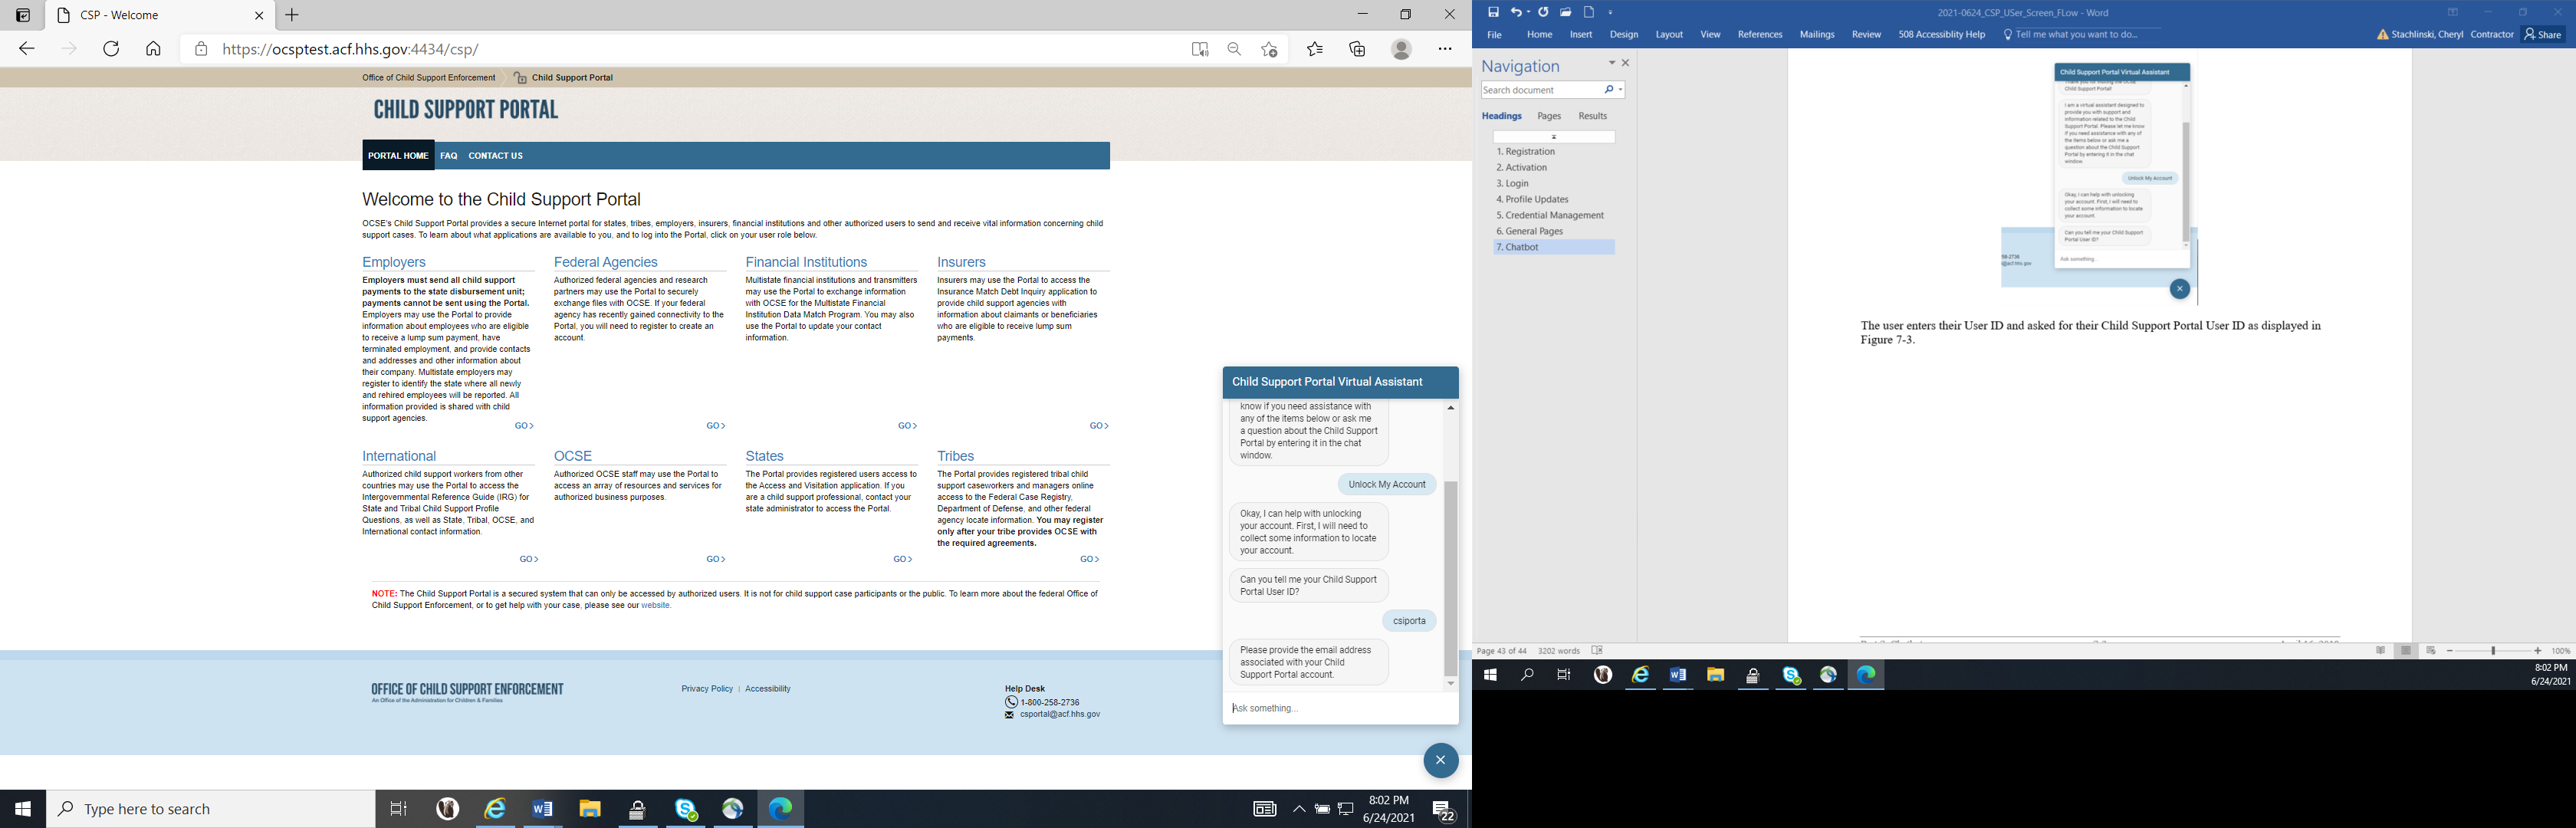This screenshot has height=828, width=2576.
Task: Add this page to favorites star
Action: [1269, 49]
